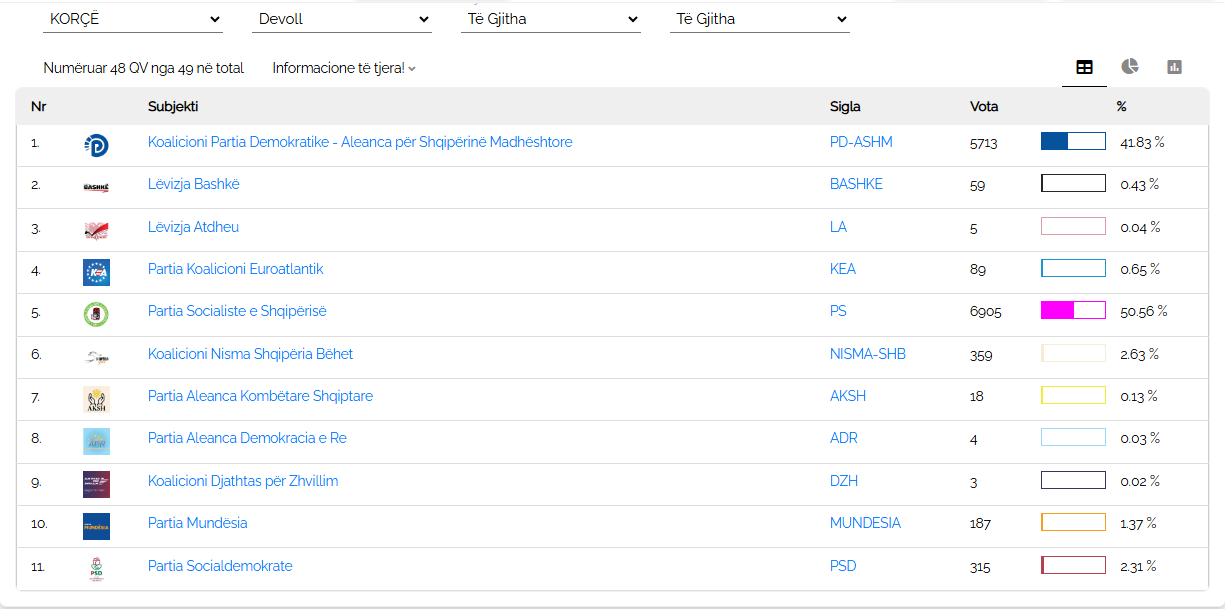Click the Partia Demokratike party logo
Image resolution: width=1225 pixels, height=609 pixels.
click(x=96, y=145)
